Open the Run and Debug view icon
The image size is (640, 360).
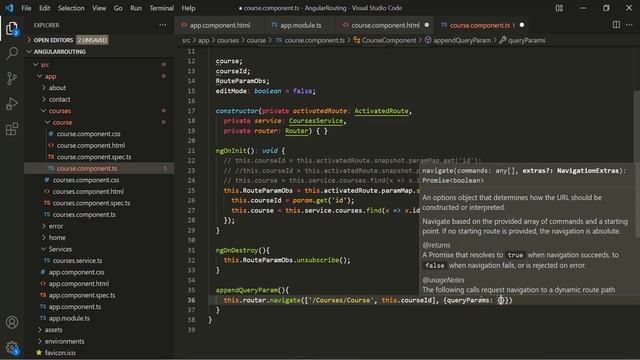[x=12, y=104]
